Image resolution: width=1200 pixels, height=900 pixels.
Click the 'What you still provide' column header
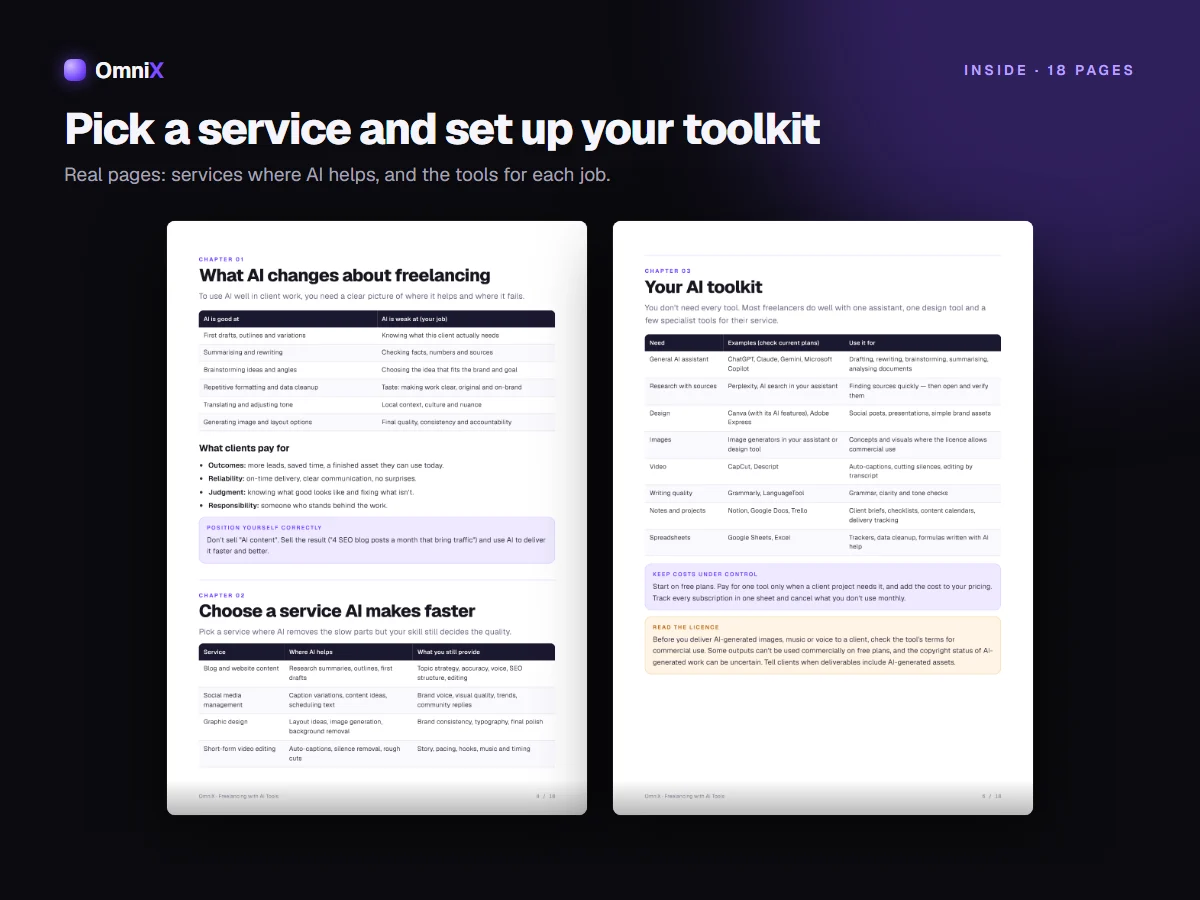click(484, 652)
